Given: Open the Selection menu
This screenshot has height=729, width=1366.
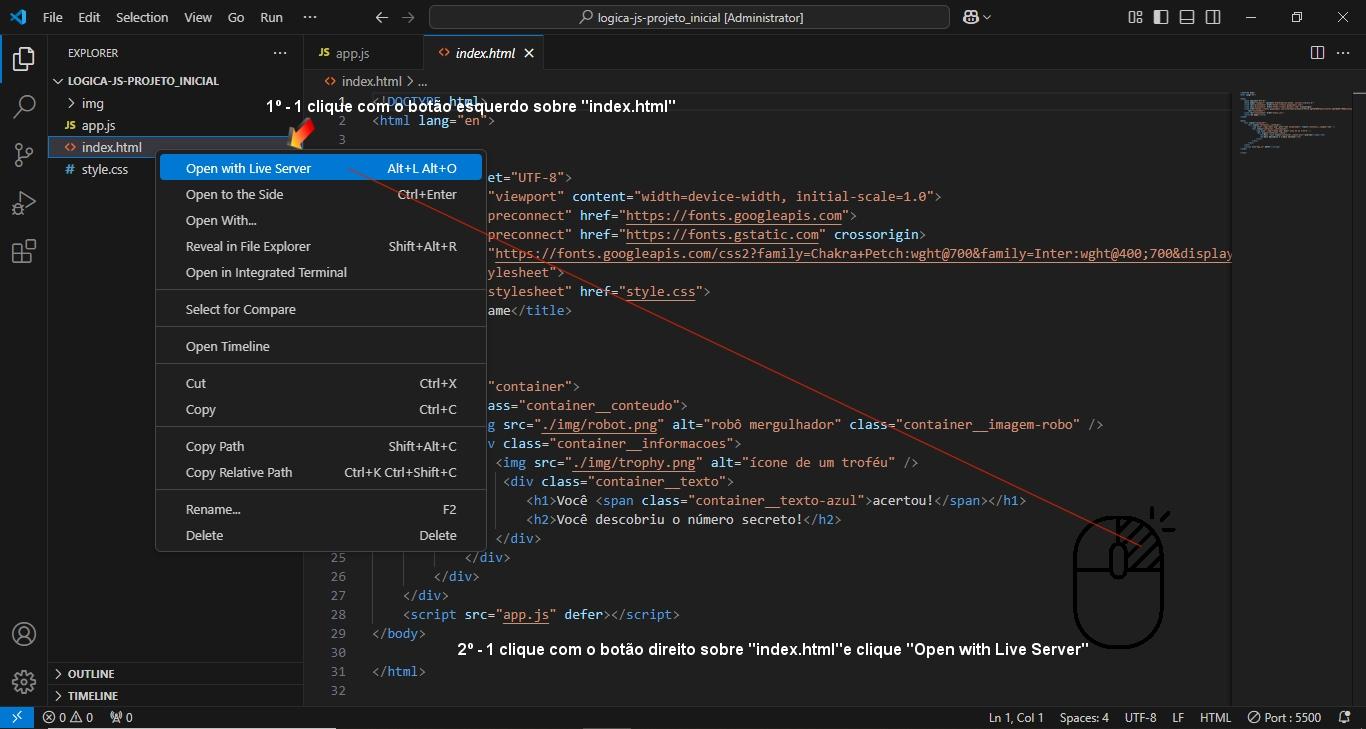Looking at the screenshot, I should coord(142,17).
